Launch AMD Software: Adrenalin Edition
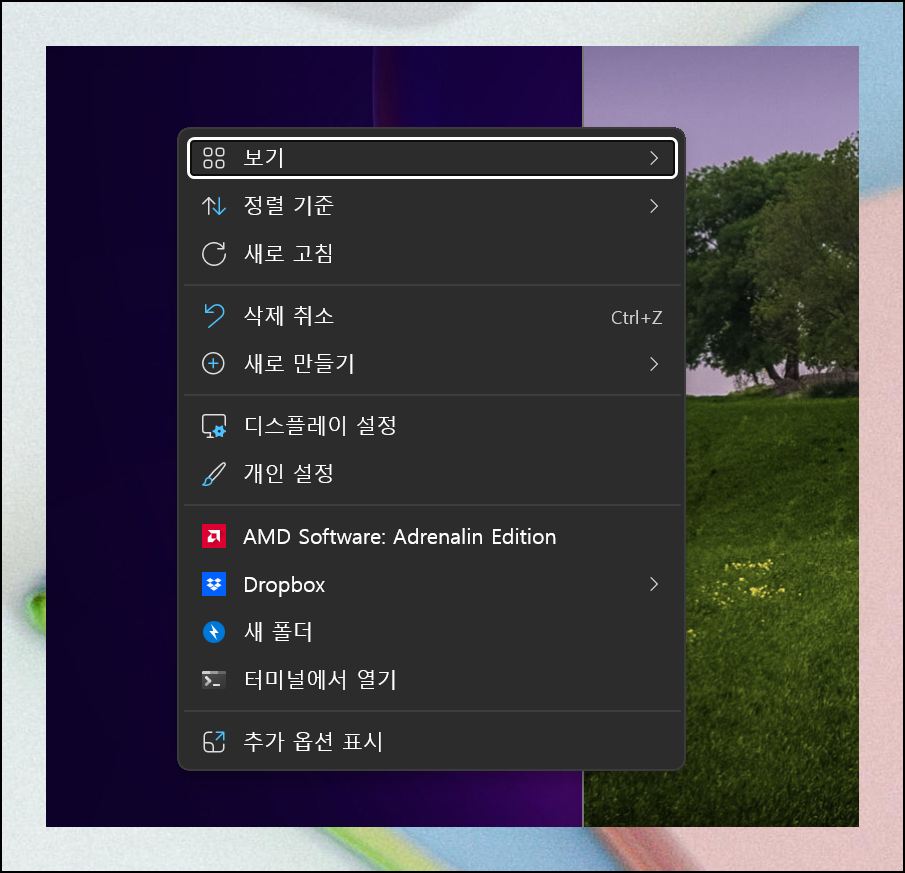This screenshot has width=905, height=873. point(432,537)
